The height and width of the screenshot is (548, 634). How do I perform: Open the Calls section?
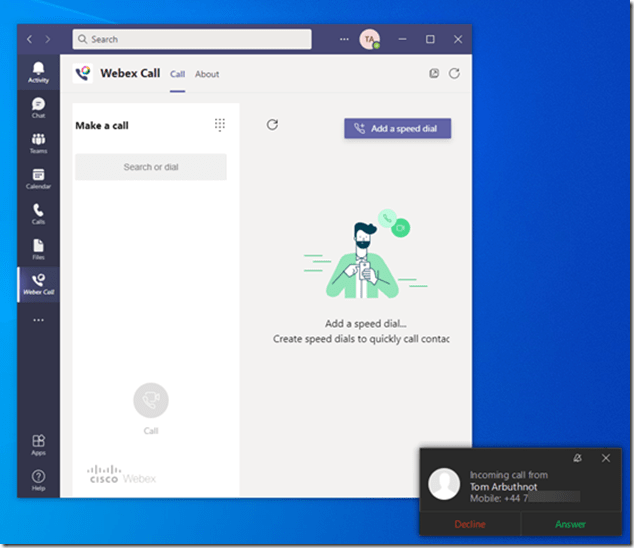pos(38,214)
